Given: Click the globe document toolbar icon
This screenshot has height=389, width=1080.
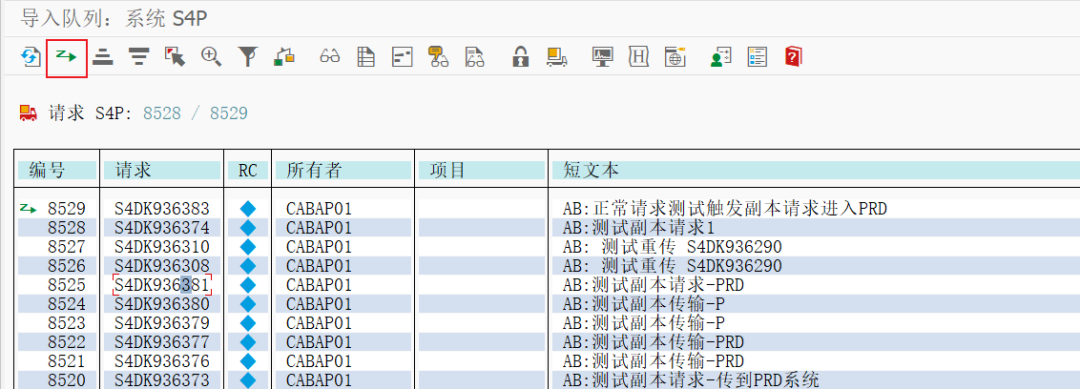Looking at the screenshot, I should click(x=676, y=56).
